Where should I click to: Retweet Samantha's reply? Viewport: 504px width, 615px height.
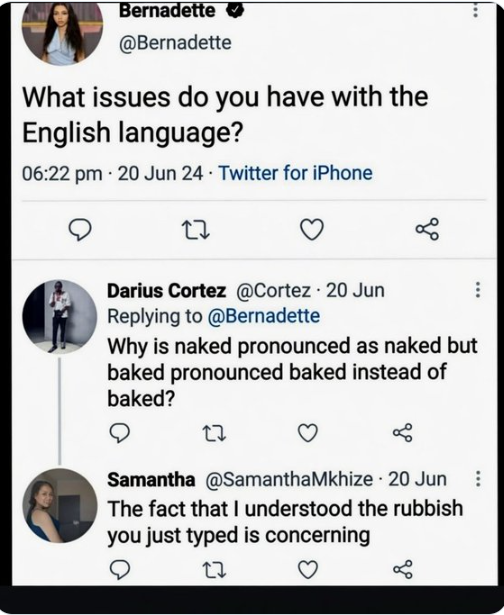pyautogui.click(x=214, y=570)
